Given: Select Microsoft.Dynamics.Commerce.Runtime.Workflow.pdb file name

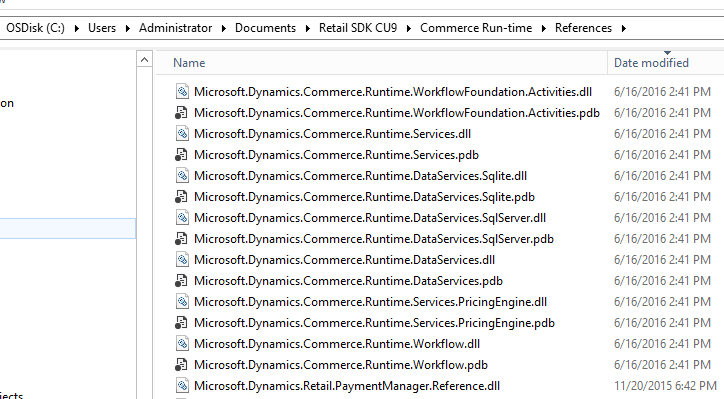Looking at the screenshot, I should (341, 365).
